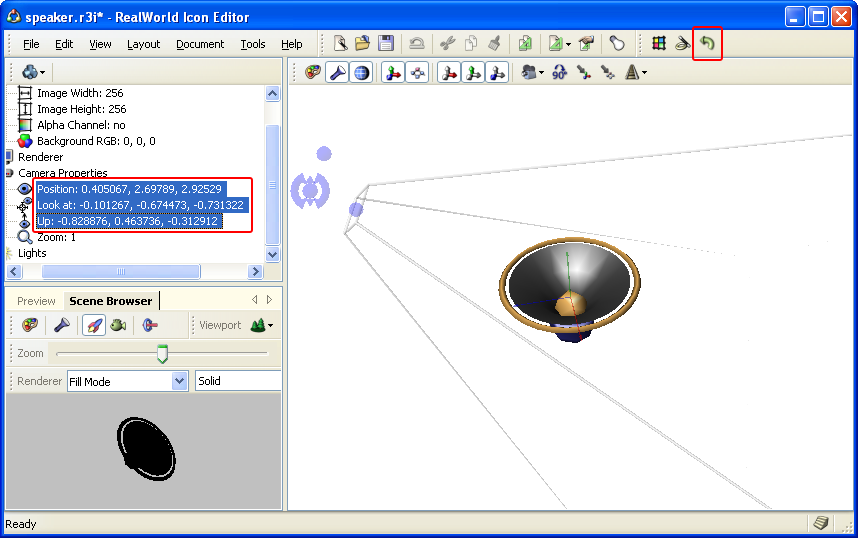Select the Alpha Channel: no row
The width and height of the screenshot is (858, 538).
click(81, 125)
